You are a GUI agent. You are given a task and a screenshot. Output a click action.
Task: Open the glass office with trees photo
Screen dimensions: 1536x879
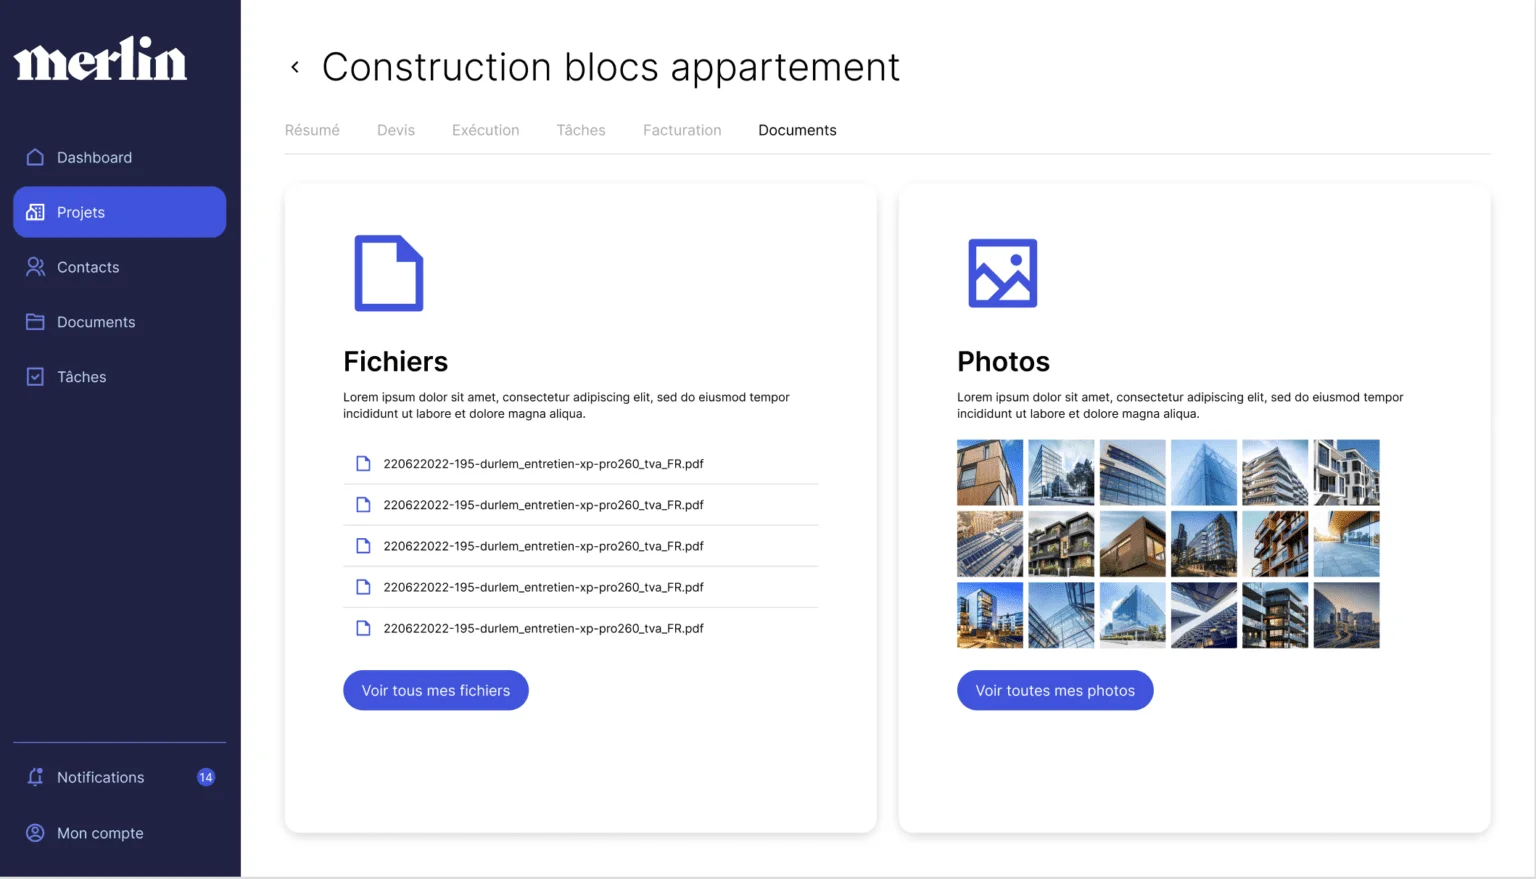click(x=1061, y=472)
